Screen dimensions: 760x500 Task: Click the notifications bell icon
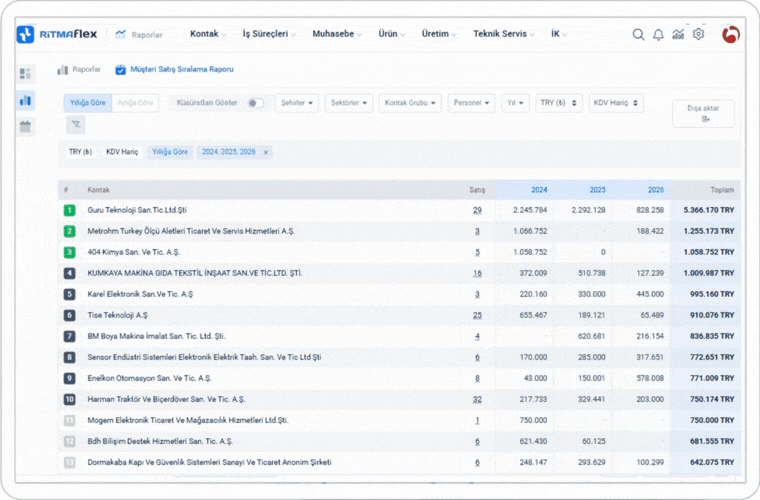(658, 34)
